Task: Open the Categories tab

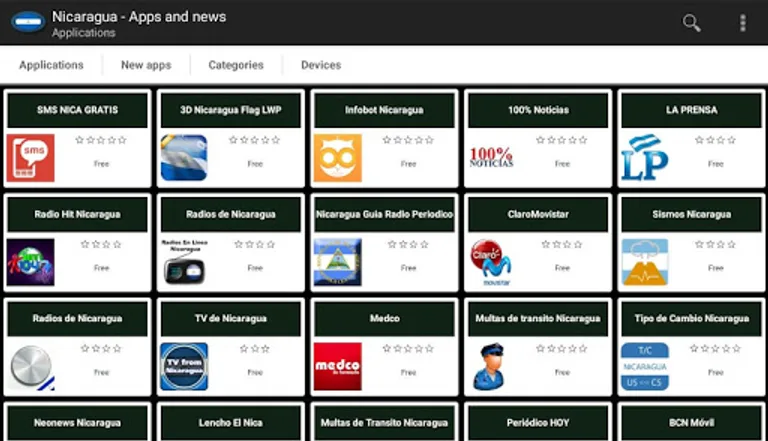Action: [x=236, y=65]
